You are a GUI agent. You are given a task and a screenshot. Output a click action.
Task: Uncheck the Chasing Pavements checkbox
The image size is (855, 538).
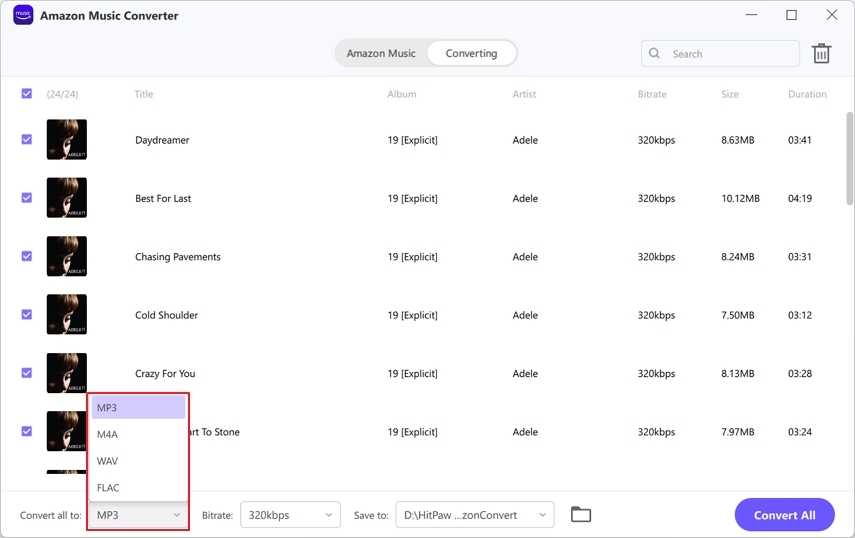coord(27,256)
